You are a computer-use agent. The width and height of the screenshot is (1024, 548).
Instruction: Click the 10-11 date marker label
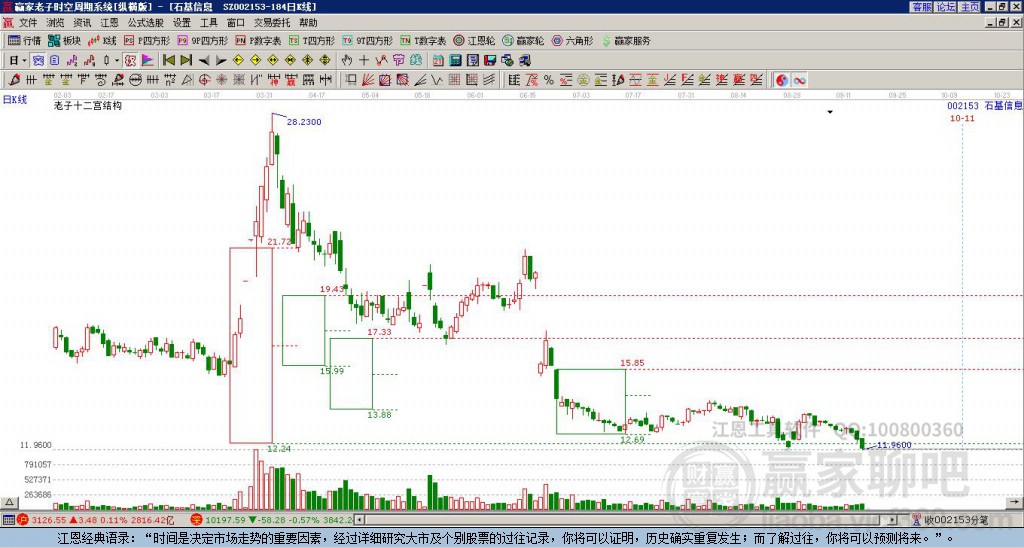click(x=962, y=118)
